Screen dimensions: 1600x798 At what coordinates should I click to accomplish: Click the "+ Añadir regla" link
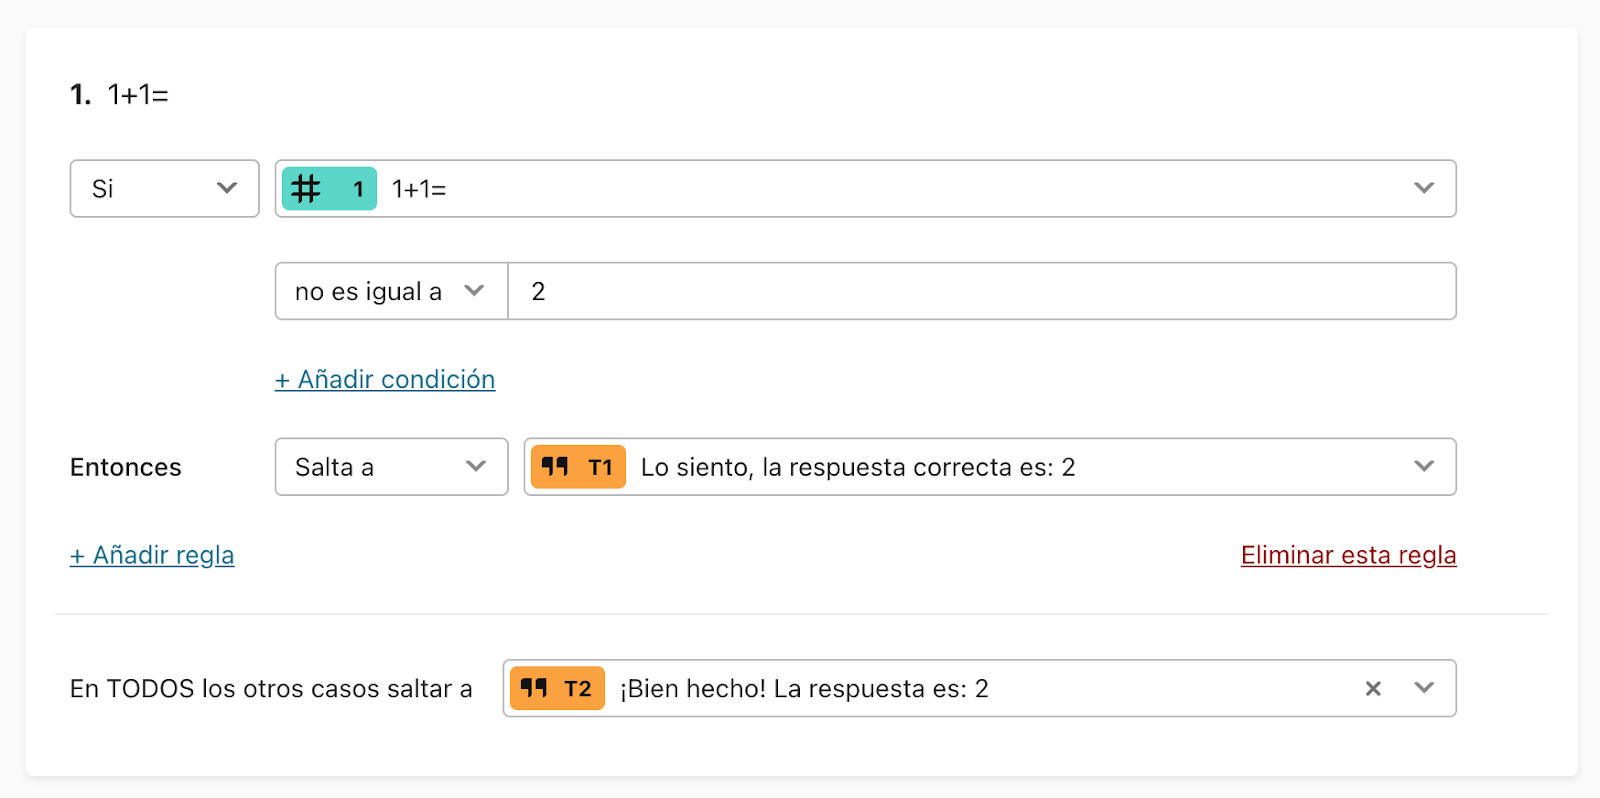tap(151, 555)
